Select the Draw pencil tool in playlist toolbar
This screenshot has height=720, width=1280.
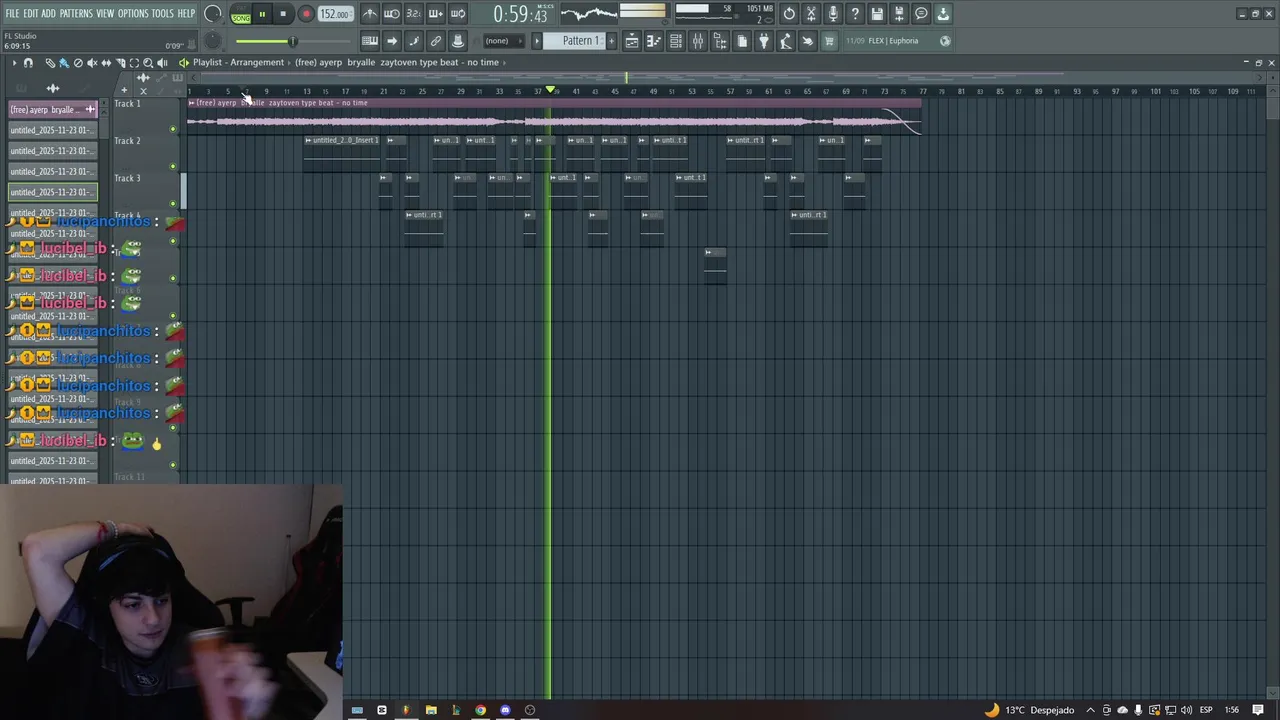pos(50,63)
